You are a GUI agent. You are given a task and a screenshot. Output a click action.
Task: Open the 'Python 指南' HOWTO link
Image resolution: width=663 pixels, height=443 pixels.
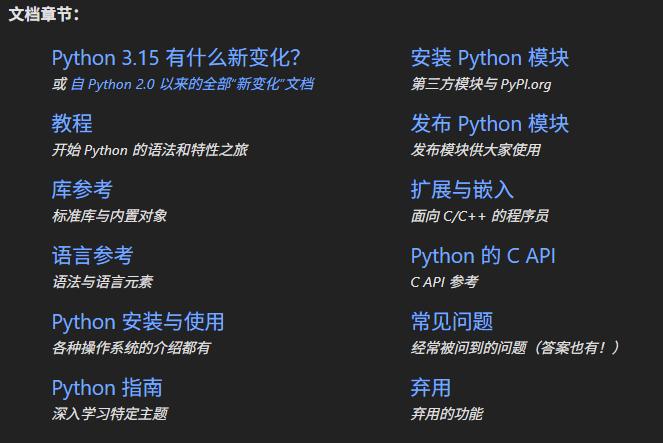[107, 388]
